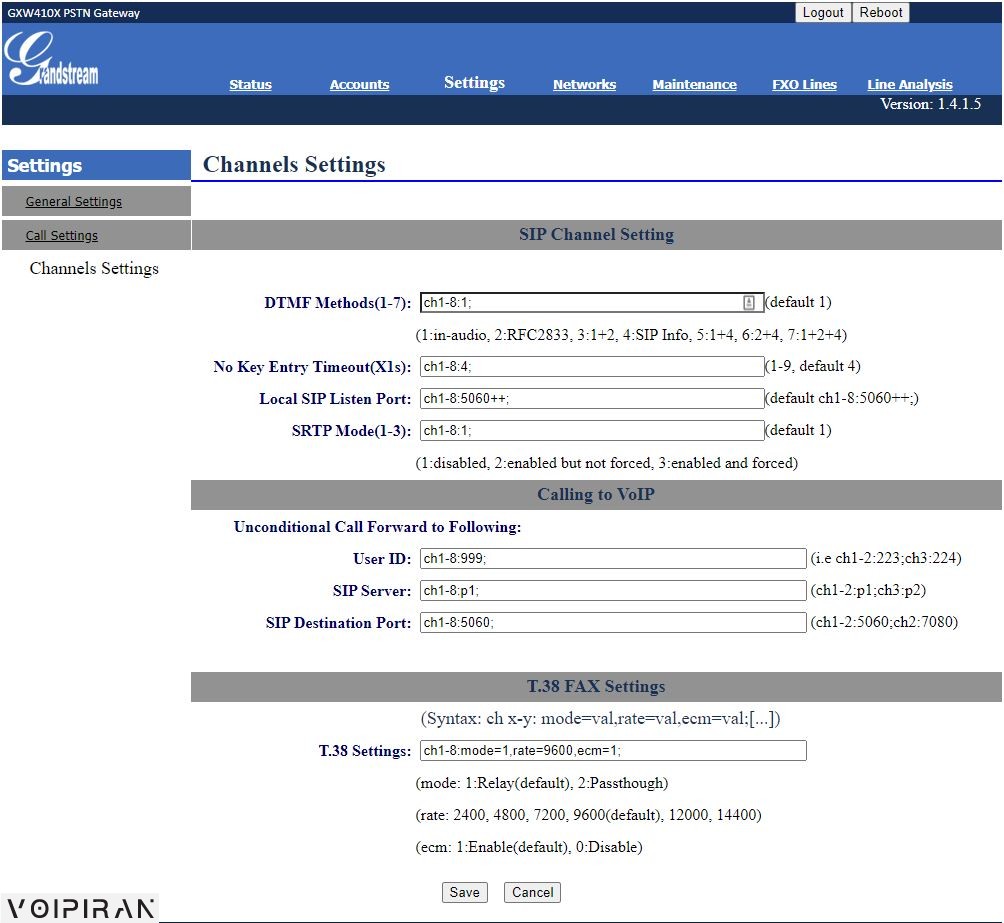The image size is (1004, 923).
Task: Click the Calling to VoIP section header
Action: 596,494
